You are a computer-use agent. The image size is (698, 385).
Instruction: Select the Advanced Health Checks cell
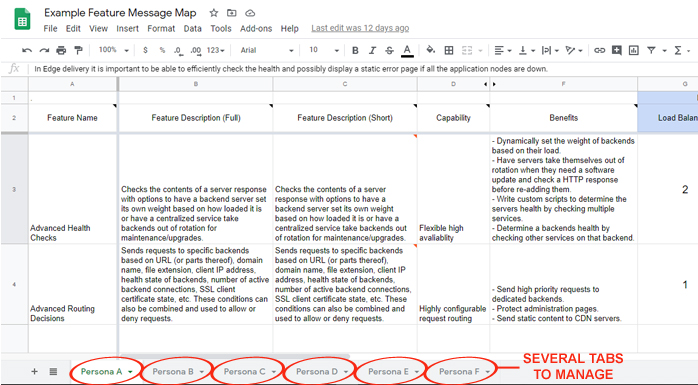click(x=73, y=189)
